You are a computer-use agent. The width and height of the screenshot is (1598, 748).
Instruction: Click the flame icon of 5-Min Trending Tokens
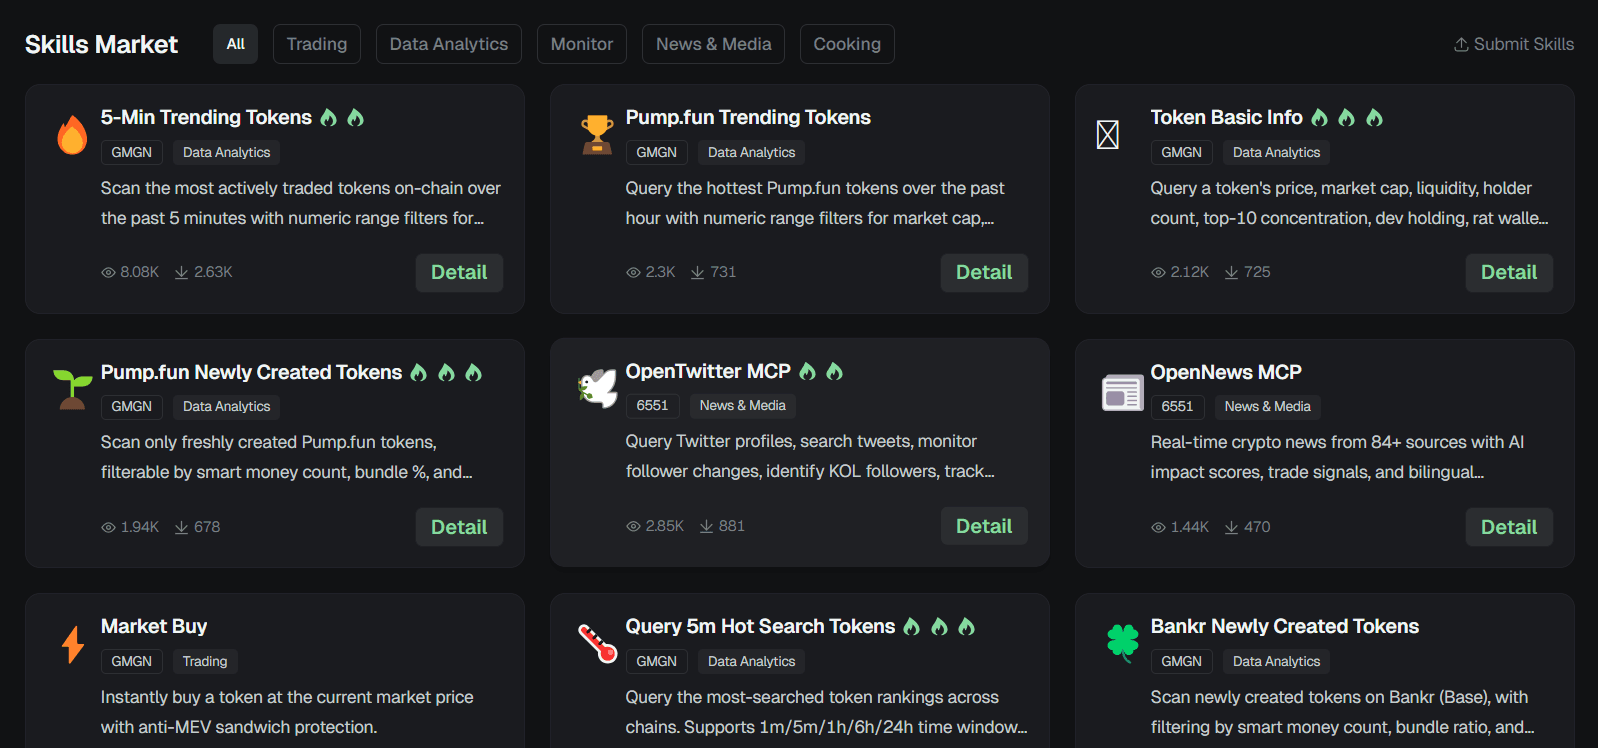72,134
